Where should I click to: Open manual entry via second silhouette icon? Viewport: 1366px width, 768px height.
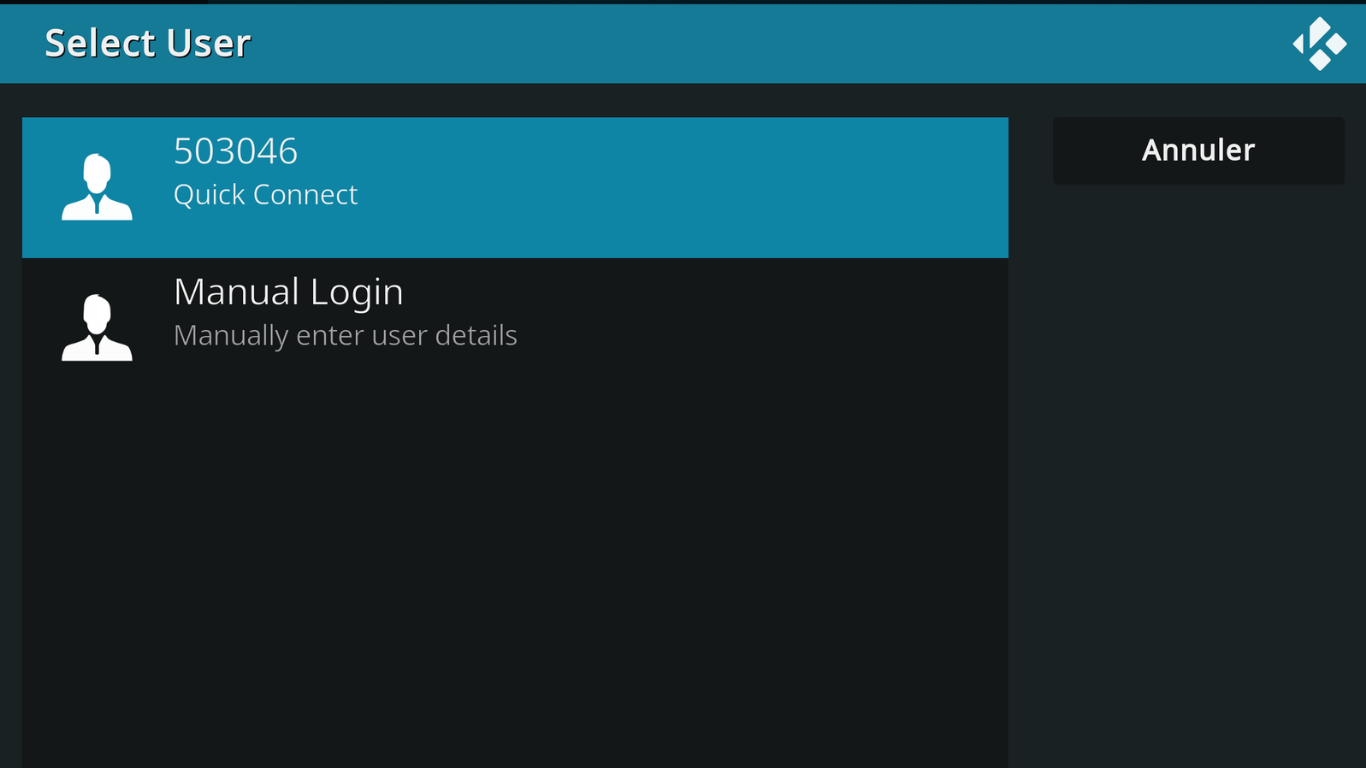[97, 327]
